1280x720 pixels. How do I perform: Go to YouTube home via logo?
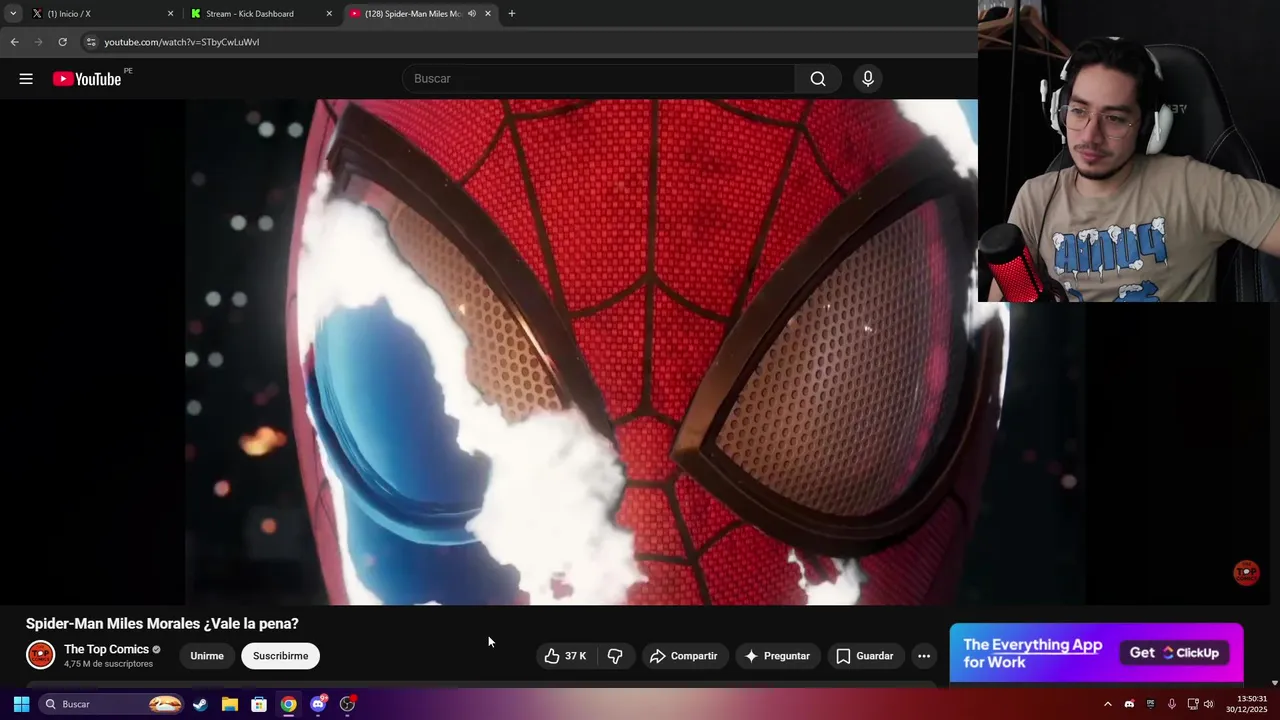pos(87,79)
